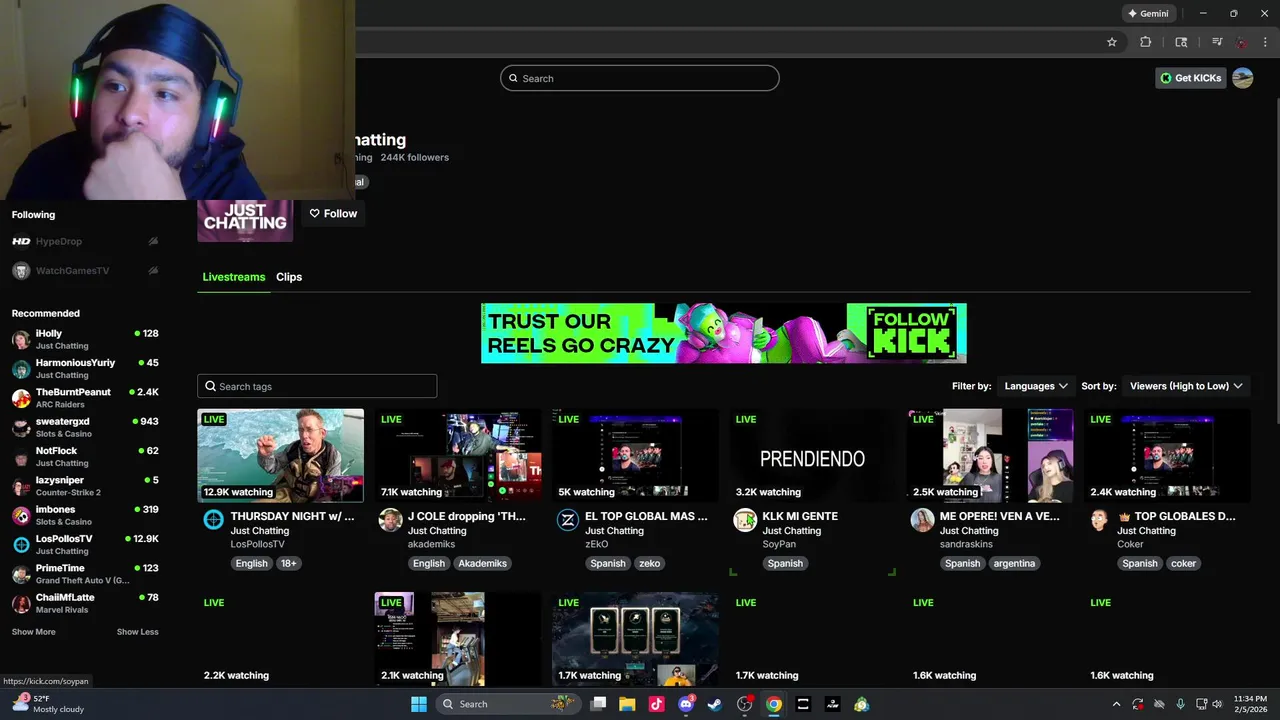Screen dimensions: 1280x720
Task: Click the Windows taskbar search box
Action: point(508,704)
